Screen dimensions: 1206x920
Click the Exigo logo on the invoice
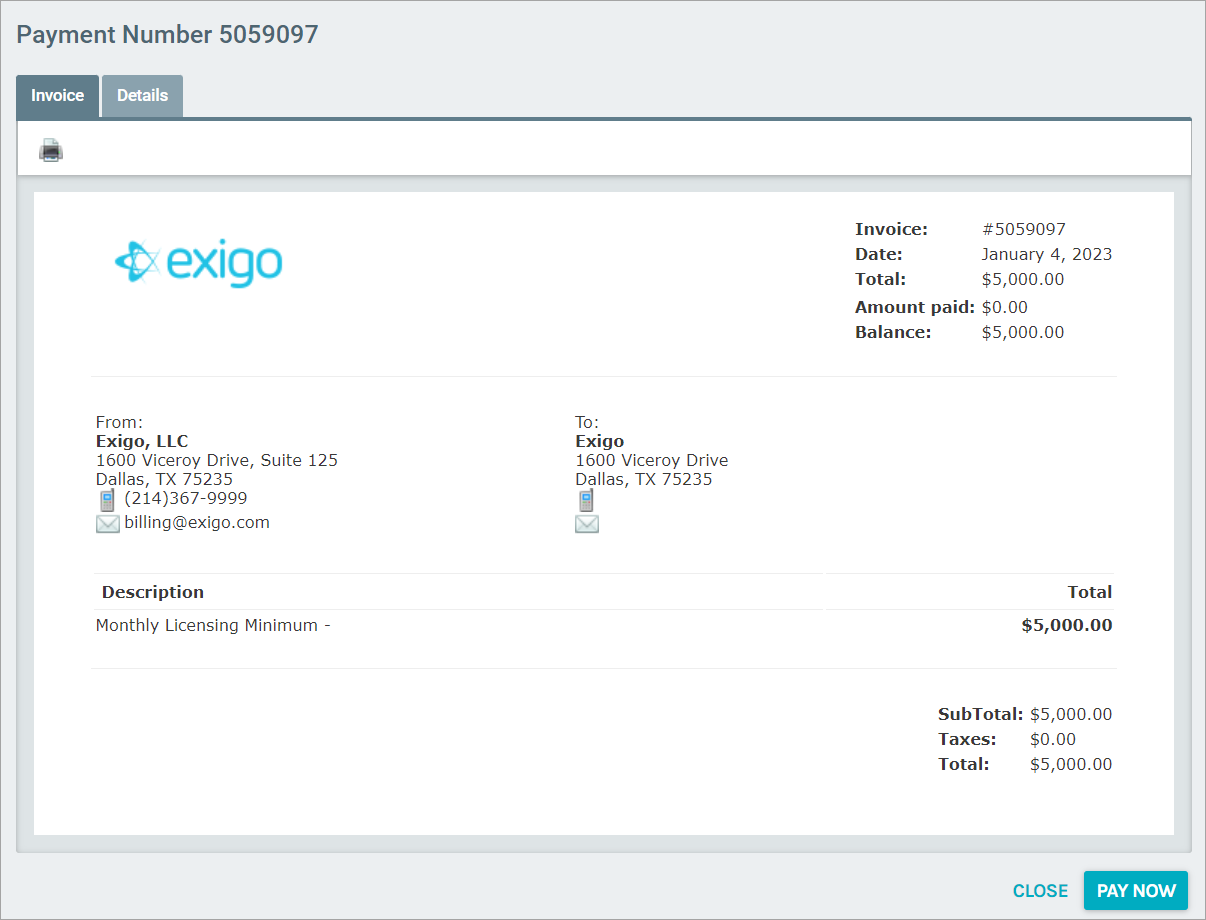pos(198,262)
